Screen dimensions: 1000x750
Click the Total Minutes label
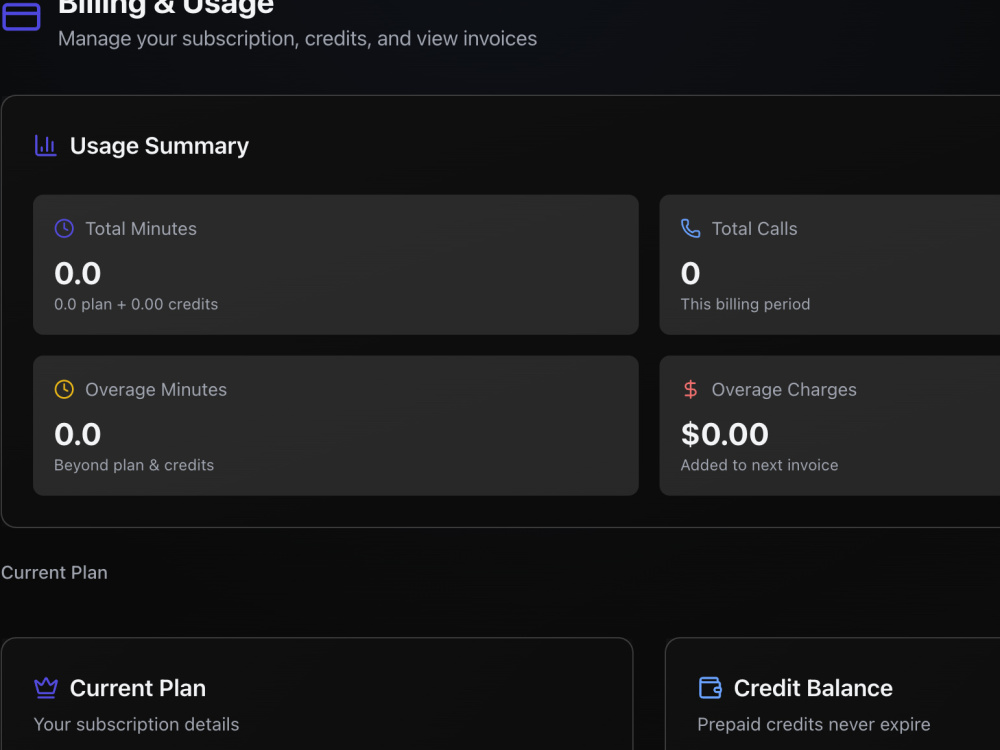(x=141, y=228)
